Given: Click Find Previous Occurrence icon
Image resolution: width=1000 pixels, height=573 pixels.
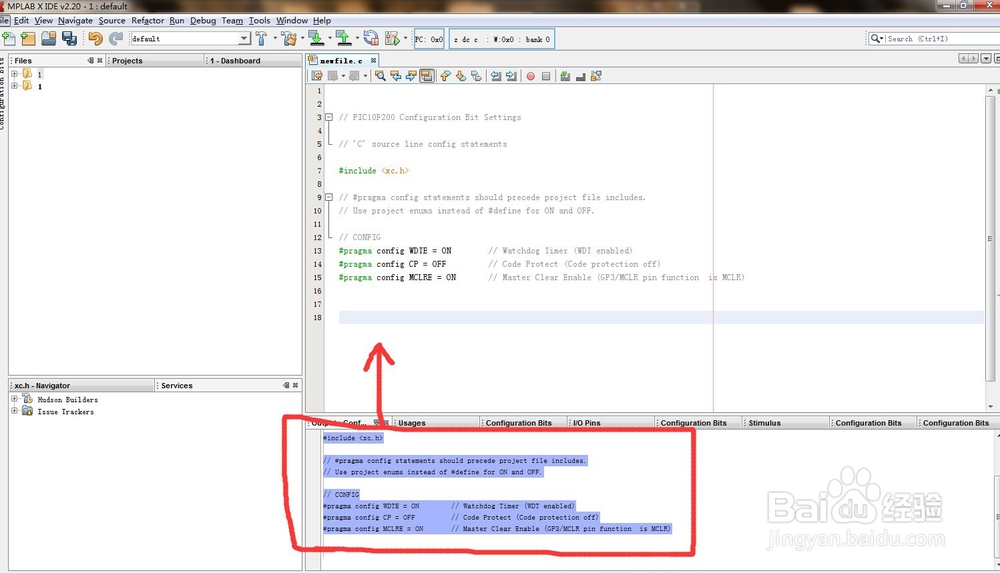Looking at the screenshot, I should (395, 76).
